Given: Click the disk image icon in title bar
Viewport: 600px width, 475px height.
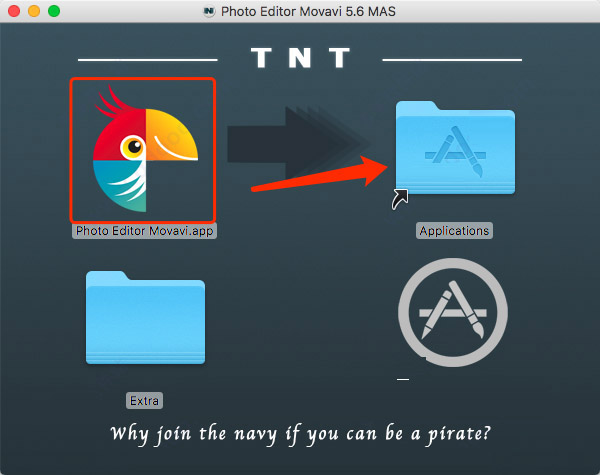Looking at the screenshot, I should pos(209,11).
